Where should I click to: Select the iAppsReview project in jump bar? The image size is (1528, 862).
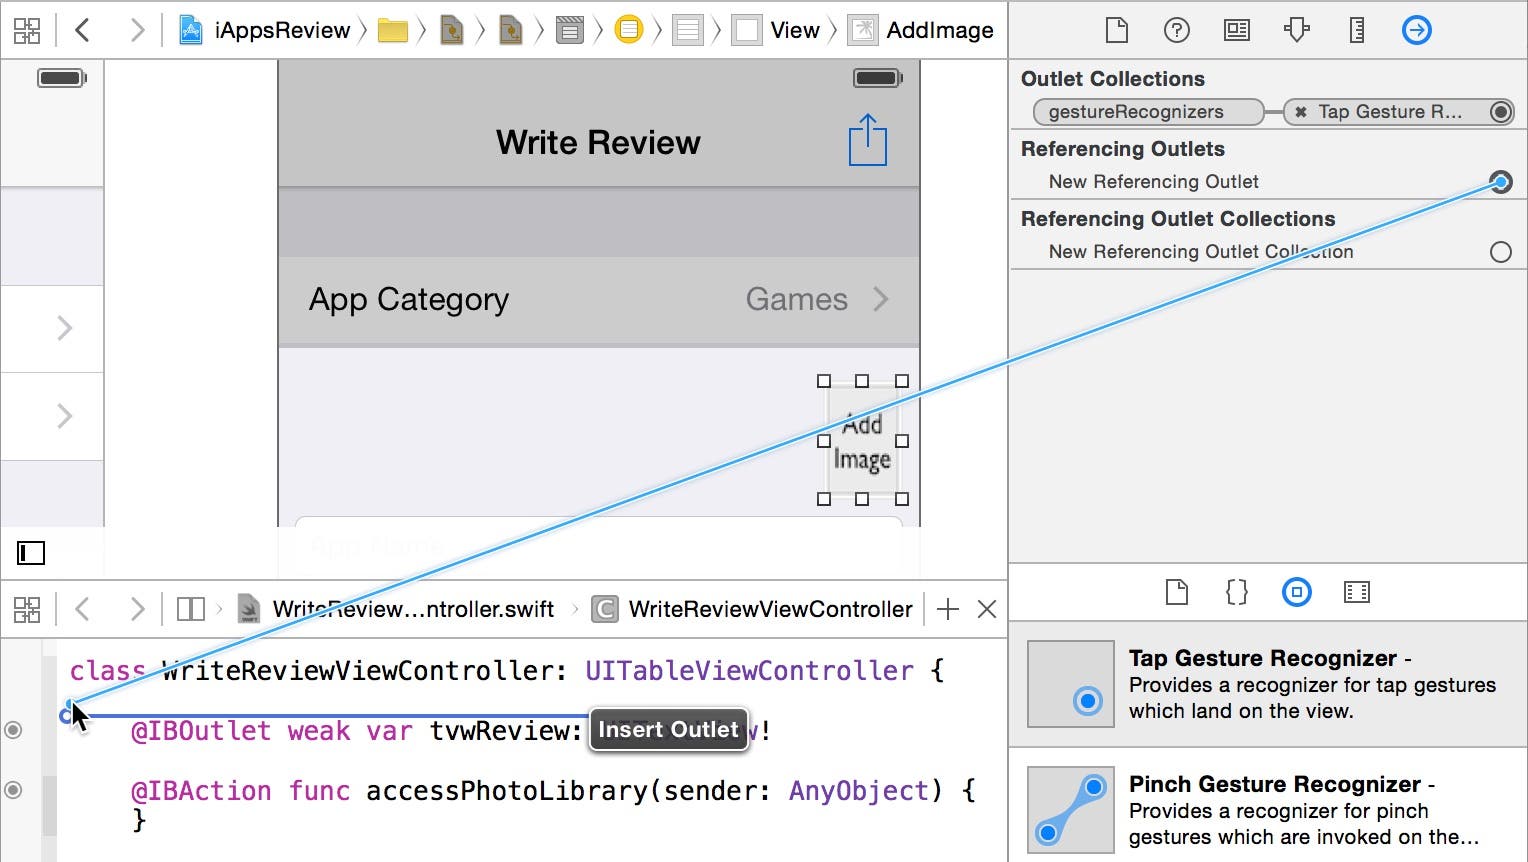(265, 30)
